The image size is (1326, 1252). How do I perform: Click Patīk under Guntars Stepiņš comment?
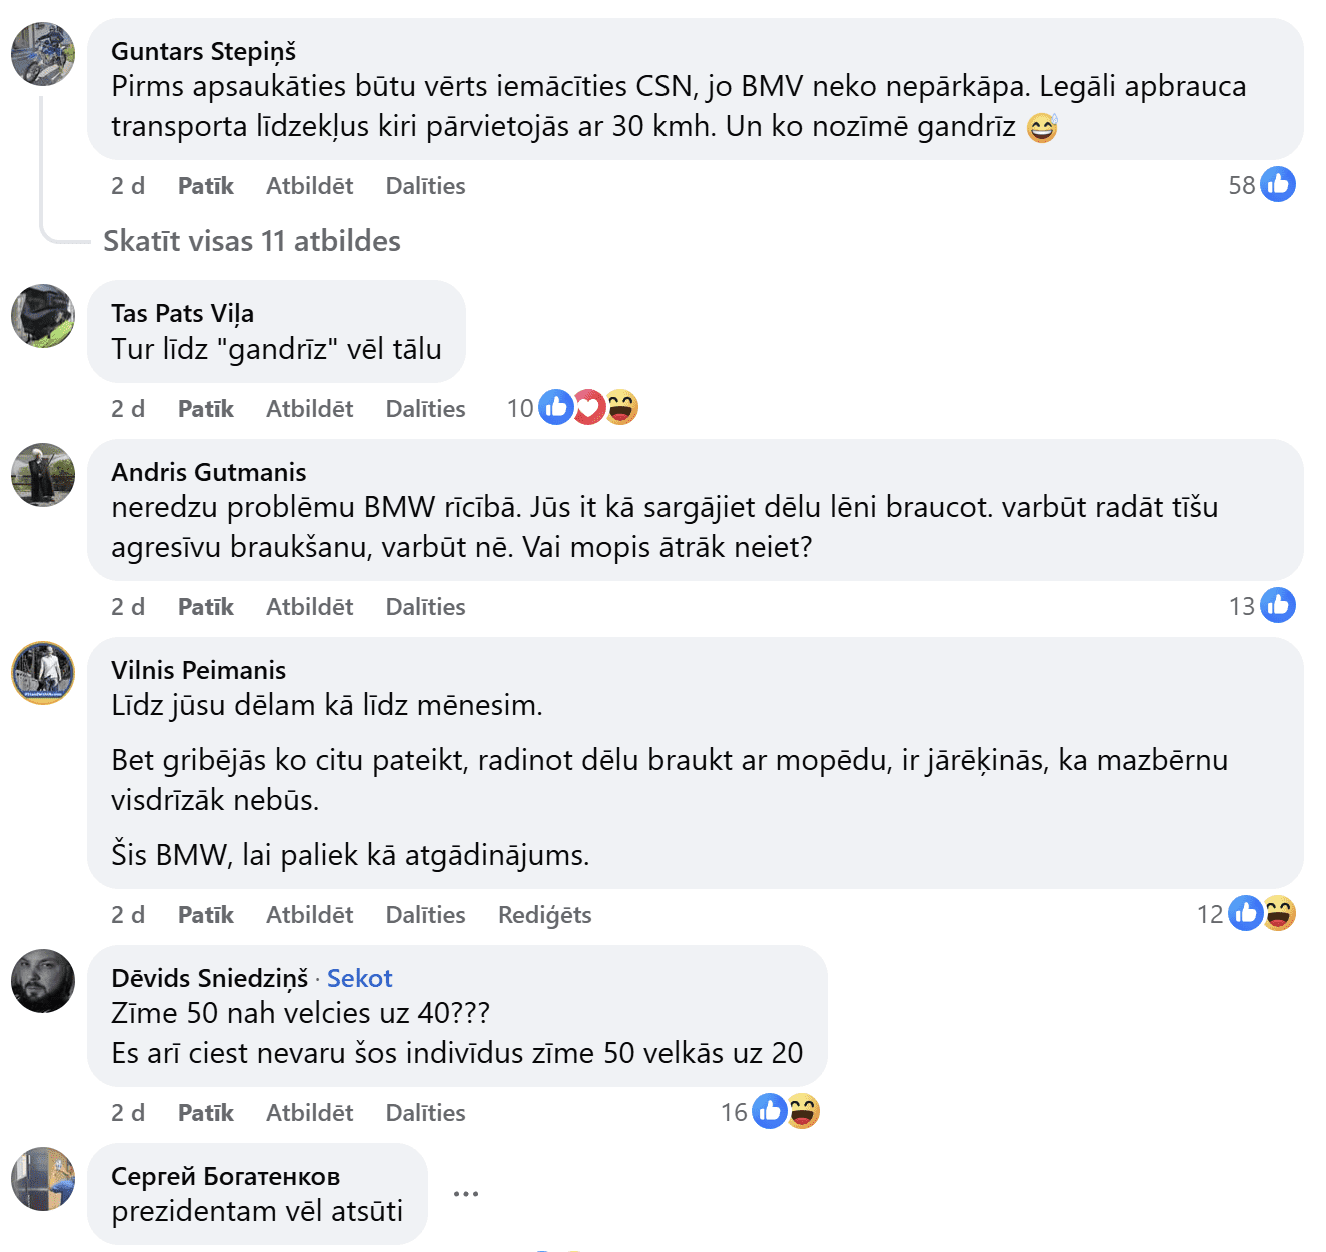(206, 186)
